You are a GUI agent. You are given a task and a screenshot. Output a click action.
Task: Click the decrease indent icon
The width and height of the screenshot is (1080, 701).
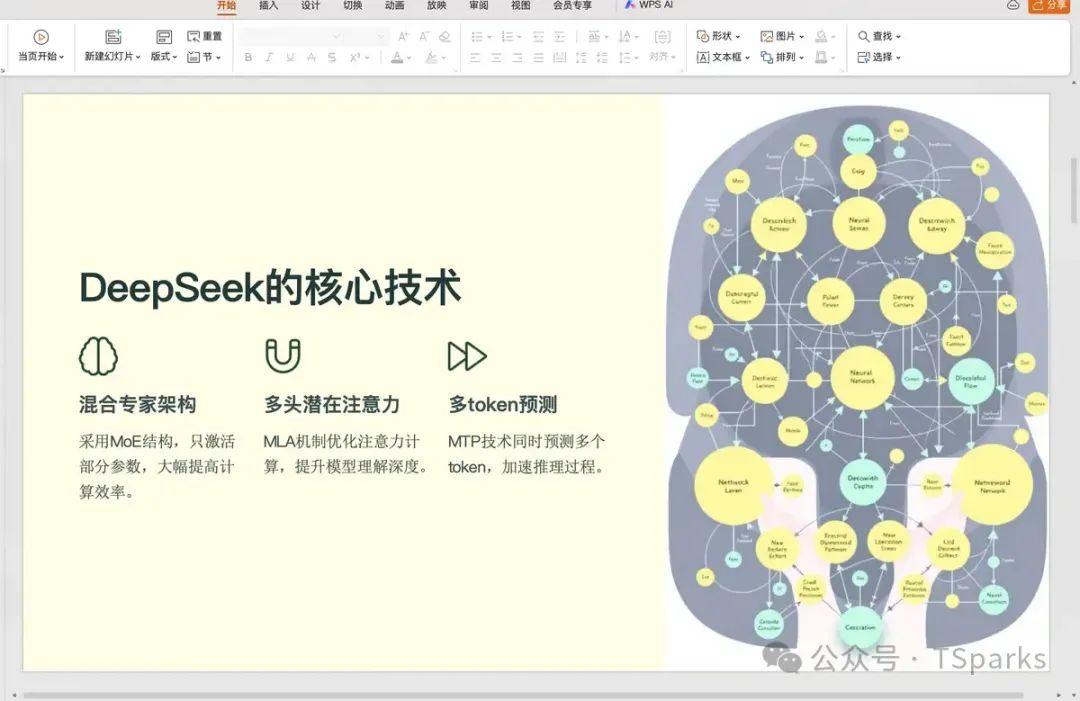click(539, 36)
